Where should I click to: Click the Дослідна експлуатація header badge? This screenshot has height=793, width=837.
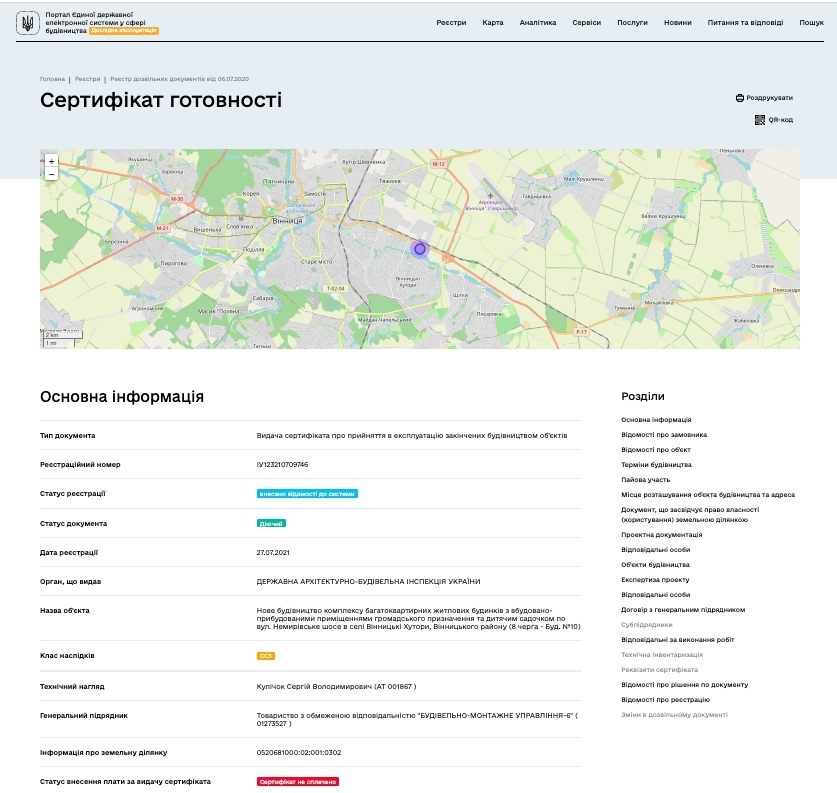click(124, 30)
